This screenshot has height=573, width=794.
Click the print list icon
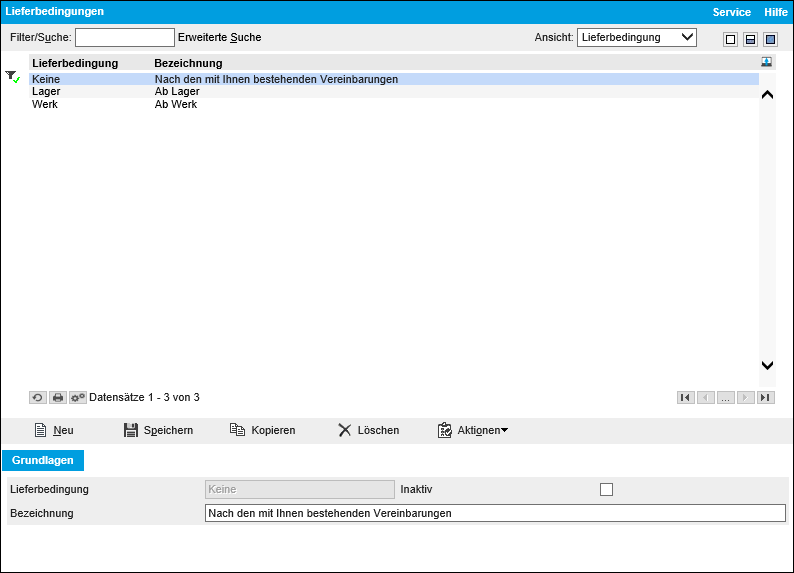(x=58, y=397)
